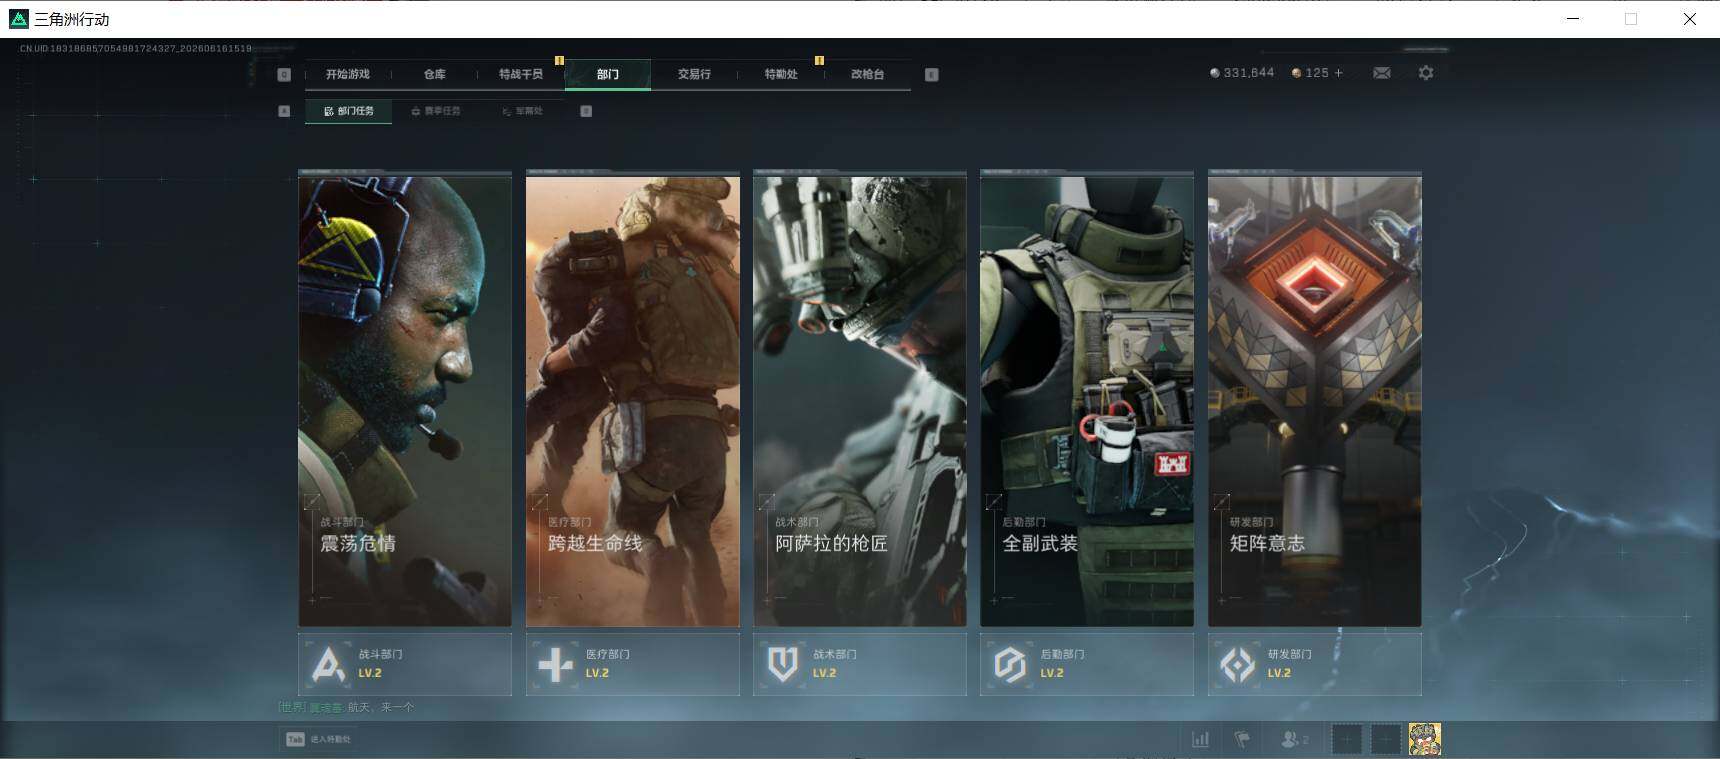The height and width of the screenshot is (759, 1720).
Task: Click the Q key icon left of tabs
Action: pyautogui.click(x=284, y=74)
